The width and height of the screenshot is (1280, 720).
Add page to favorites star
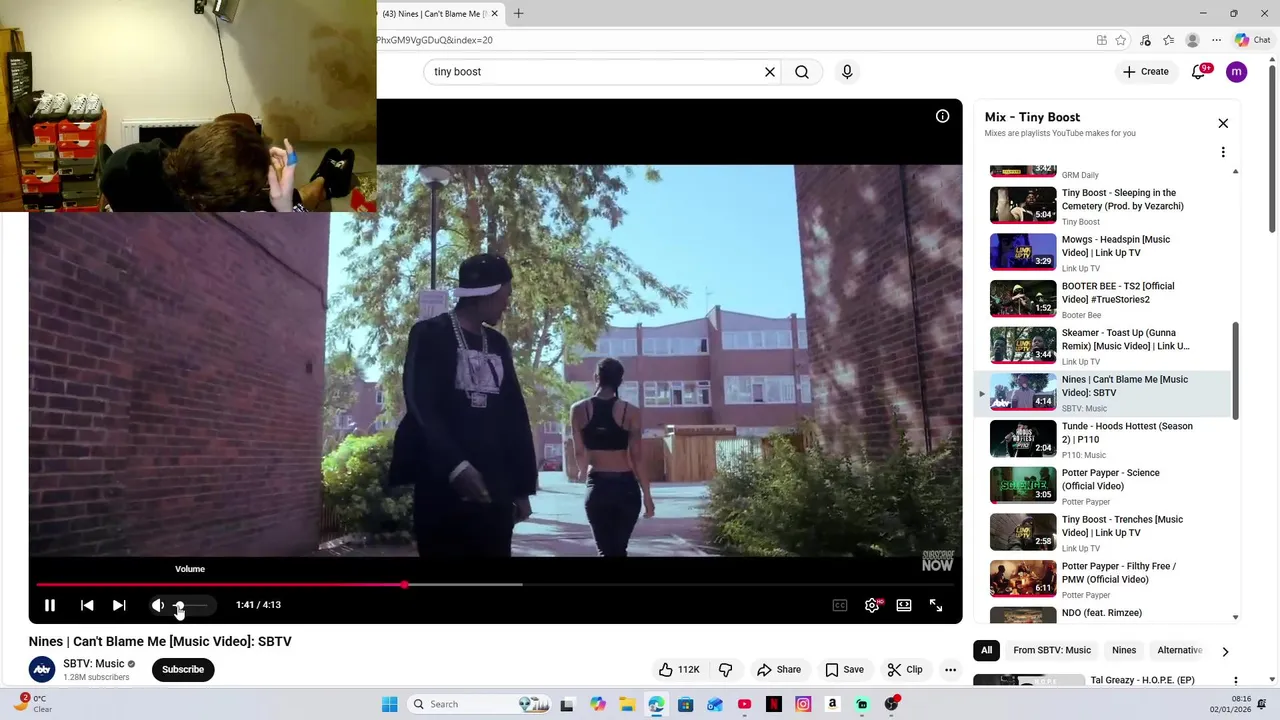pyautogui.click(x=1121, y=40)
